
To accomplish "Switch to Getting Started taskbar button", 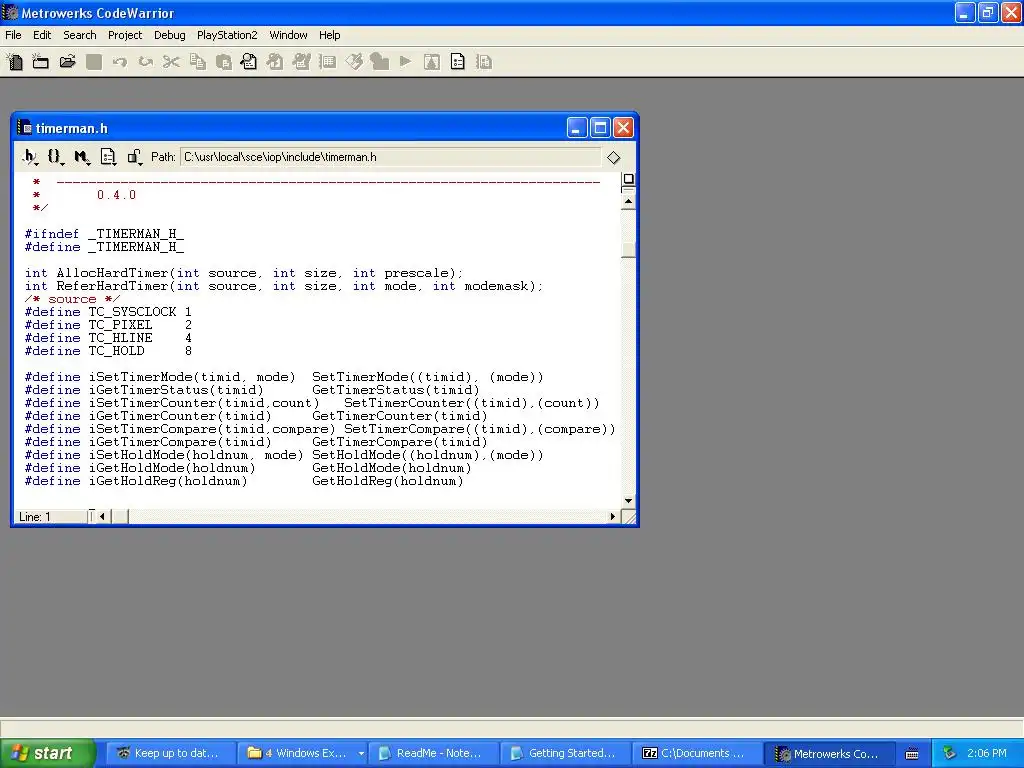I will 566,753.
